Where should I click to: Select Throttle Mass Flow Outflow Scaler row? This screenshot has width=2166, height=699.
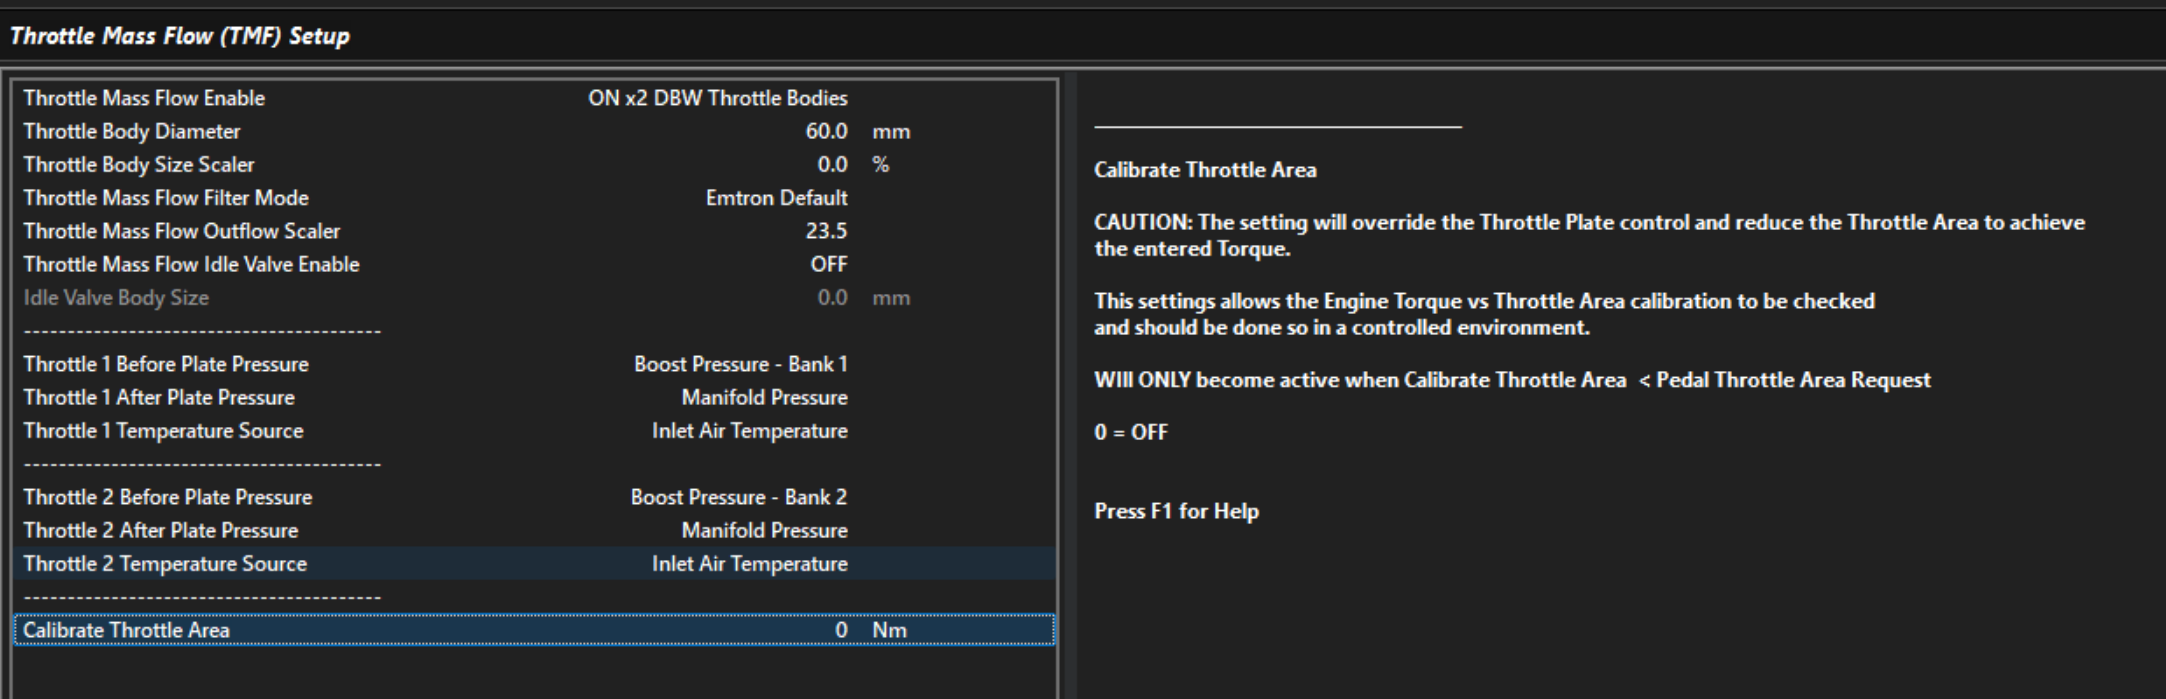coord(534,231)
